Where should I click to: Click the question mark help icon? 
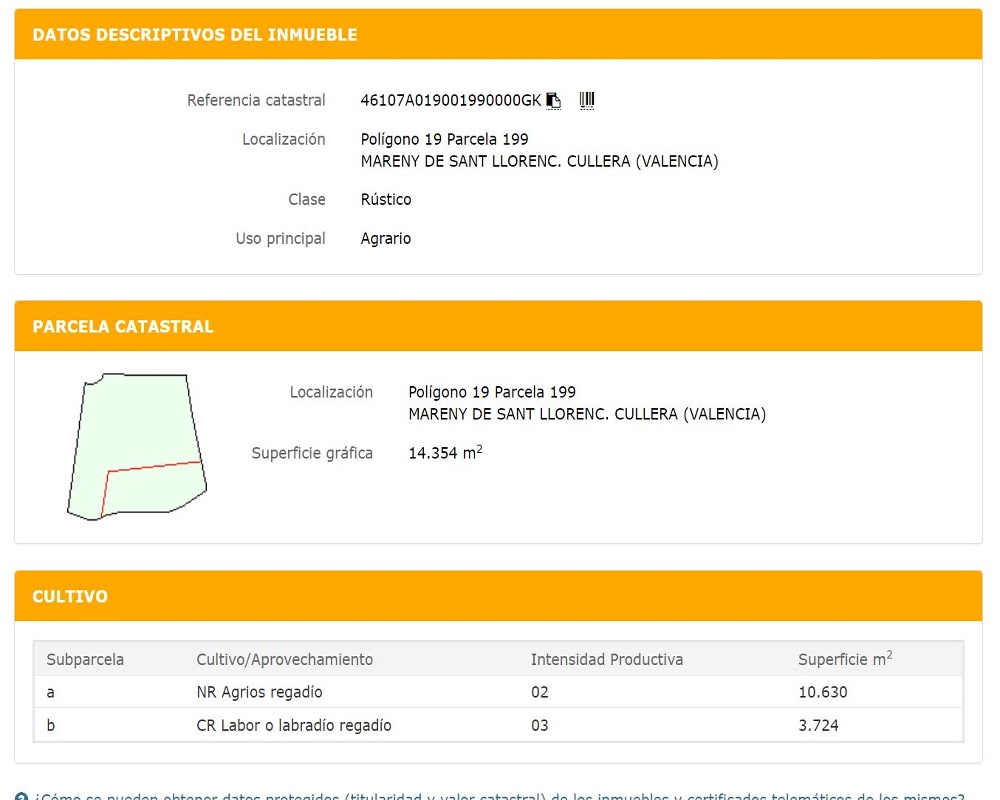(22, 797)
